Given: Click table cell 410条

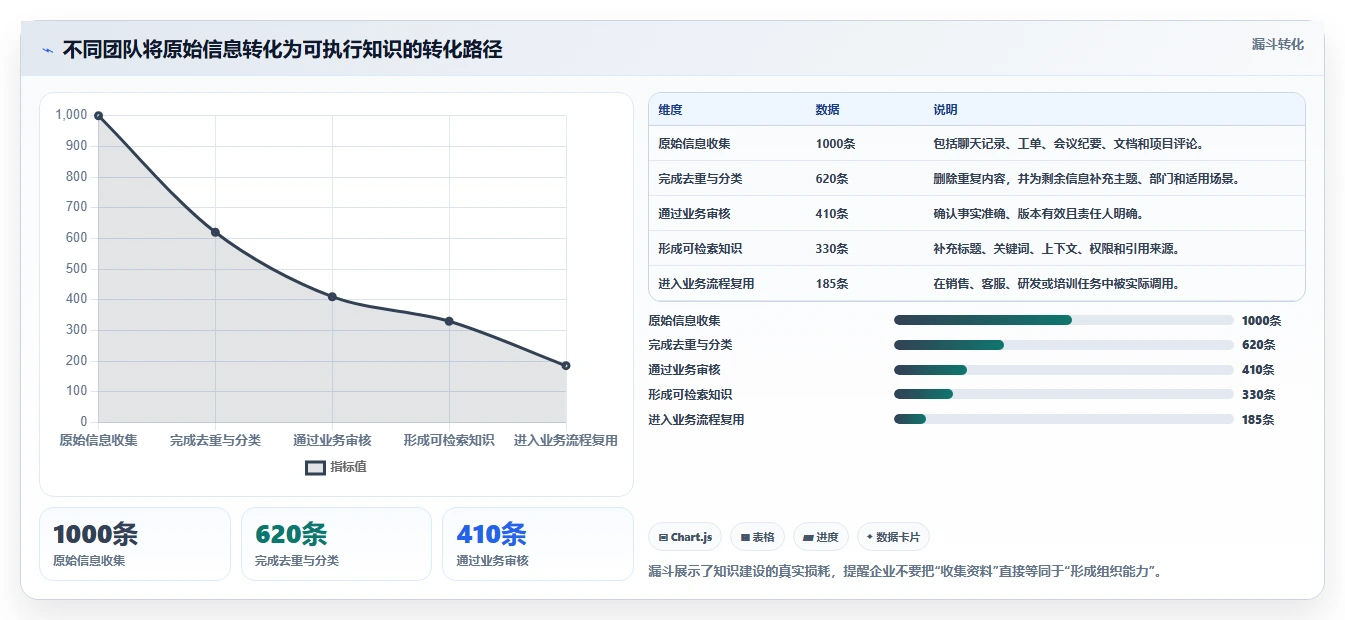Looking at the screenshot, I should (x=832, y=214).
